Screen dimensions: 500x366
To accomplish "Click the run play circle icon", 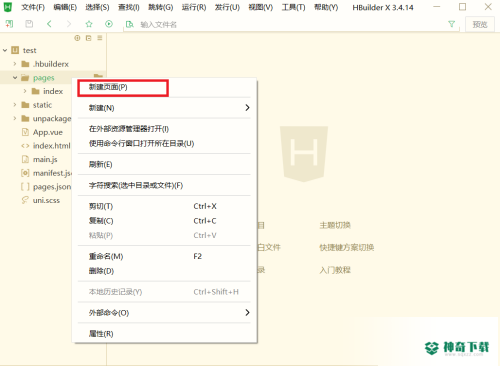I will coord(109,24).
